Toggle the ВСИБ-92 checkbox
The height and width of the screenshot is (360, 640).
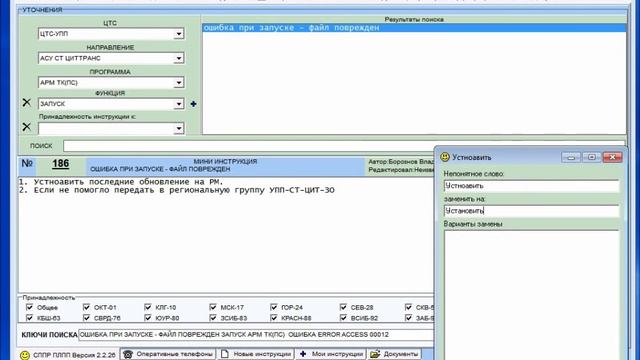(343, 318)
